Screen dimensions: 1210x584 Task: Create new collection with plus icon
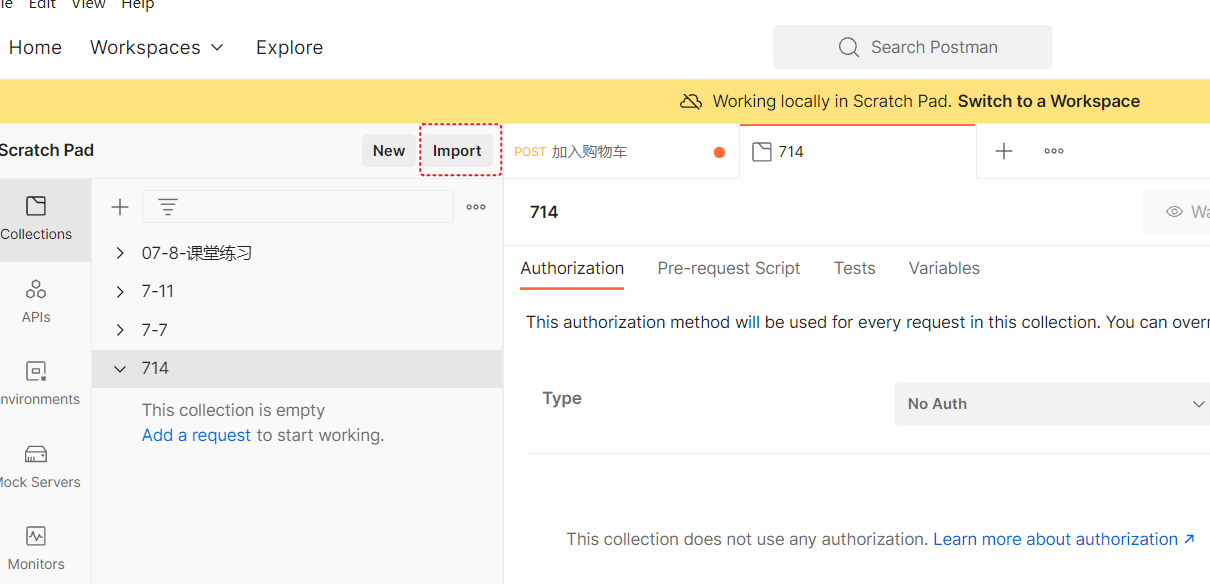120,207
